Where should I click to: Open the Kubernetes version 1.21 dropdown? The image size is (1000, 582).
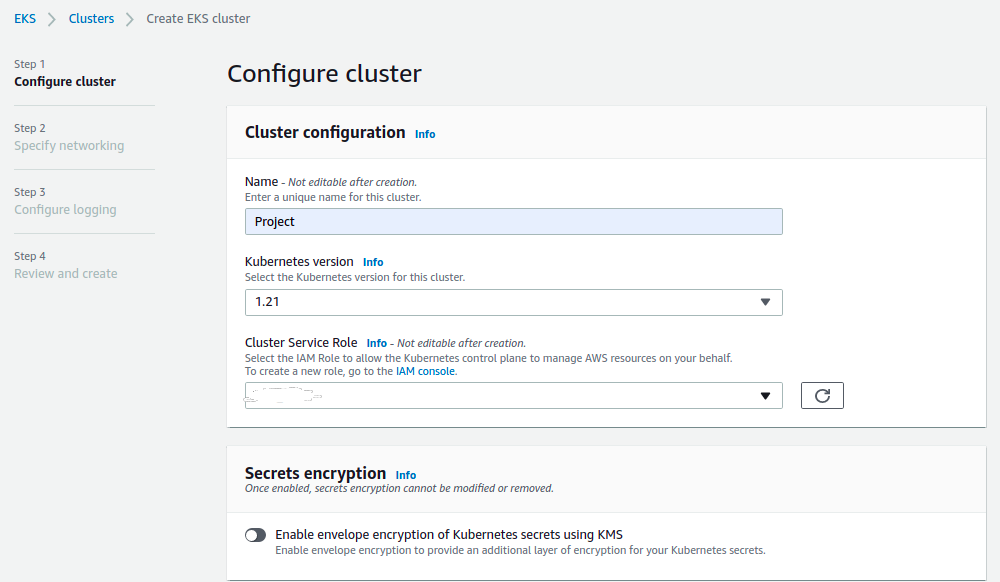(513, 302)
